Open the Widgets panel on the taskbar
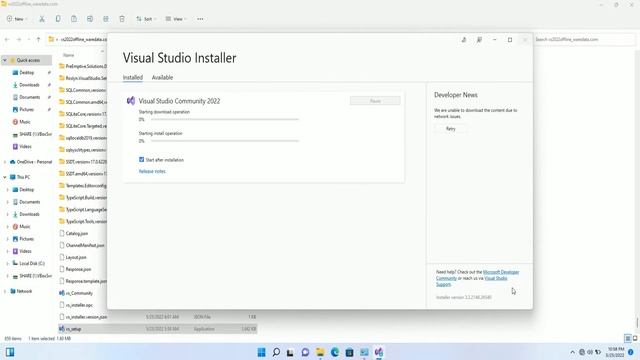 [10, 352]
